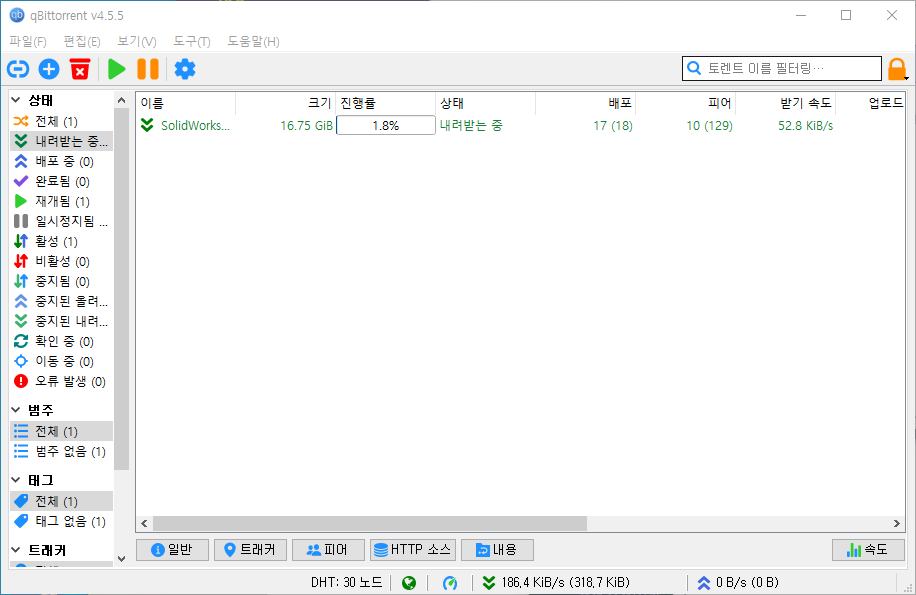Open the 피어 details tab

(x=328, y=549)
